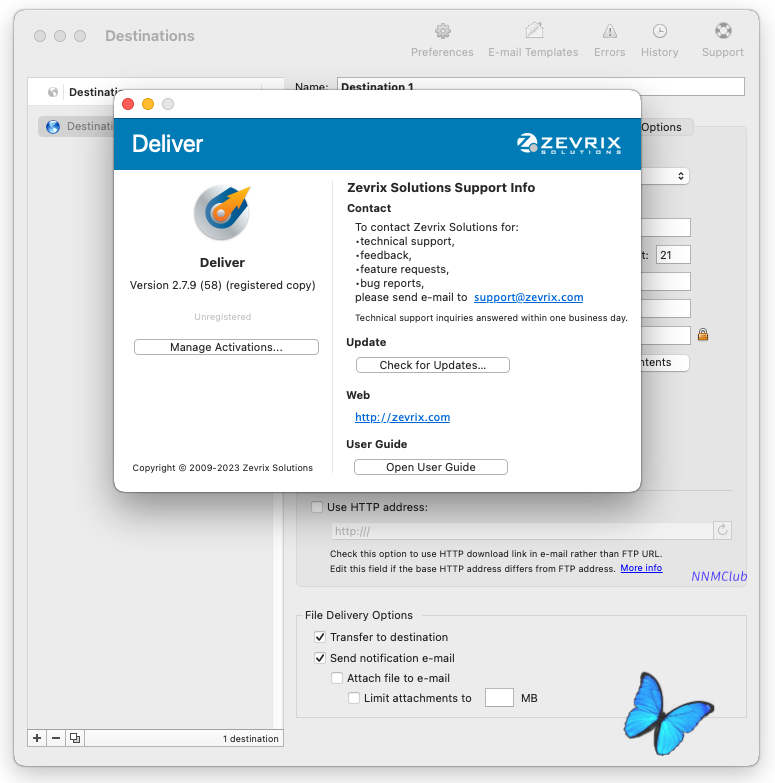Click Check for Updates button
The image size is (775, 783).
pyautogui.click(x=432, y=365)
